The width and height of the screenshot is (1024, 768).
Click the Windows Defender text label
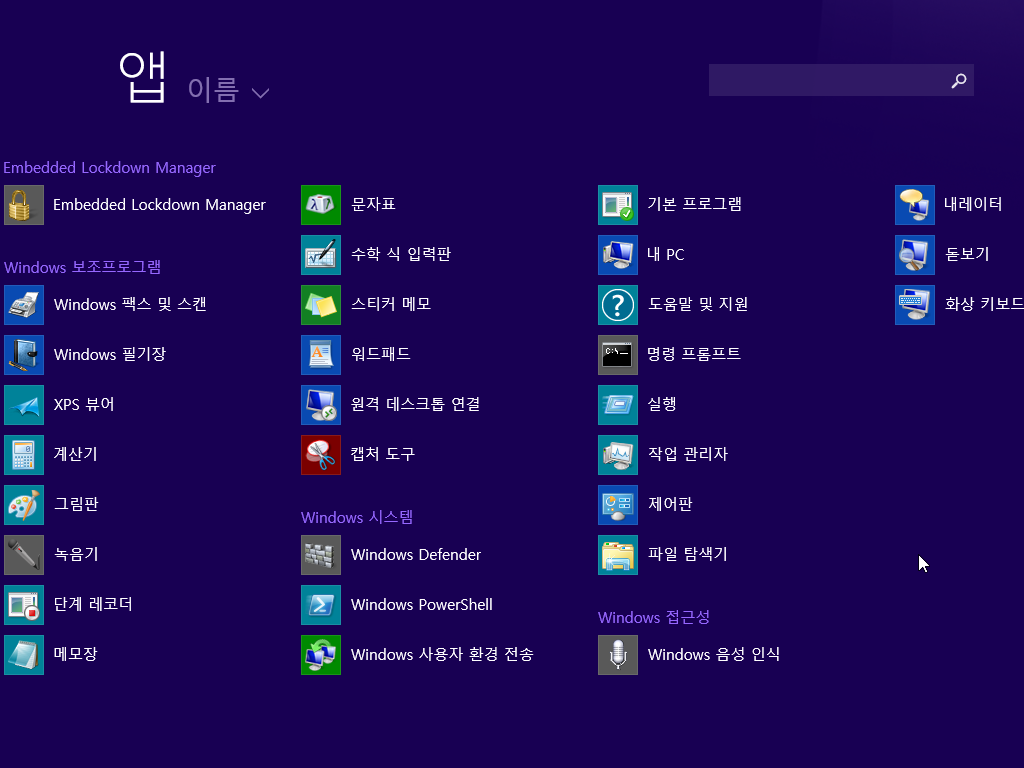click(x=416, y=554)
